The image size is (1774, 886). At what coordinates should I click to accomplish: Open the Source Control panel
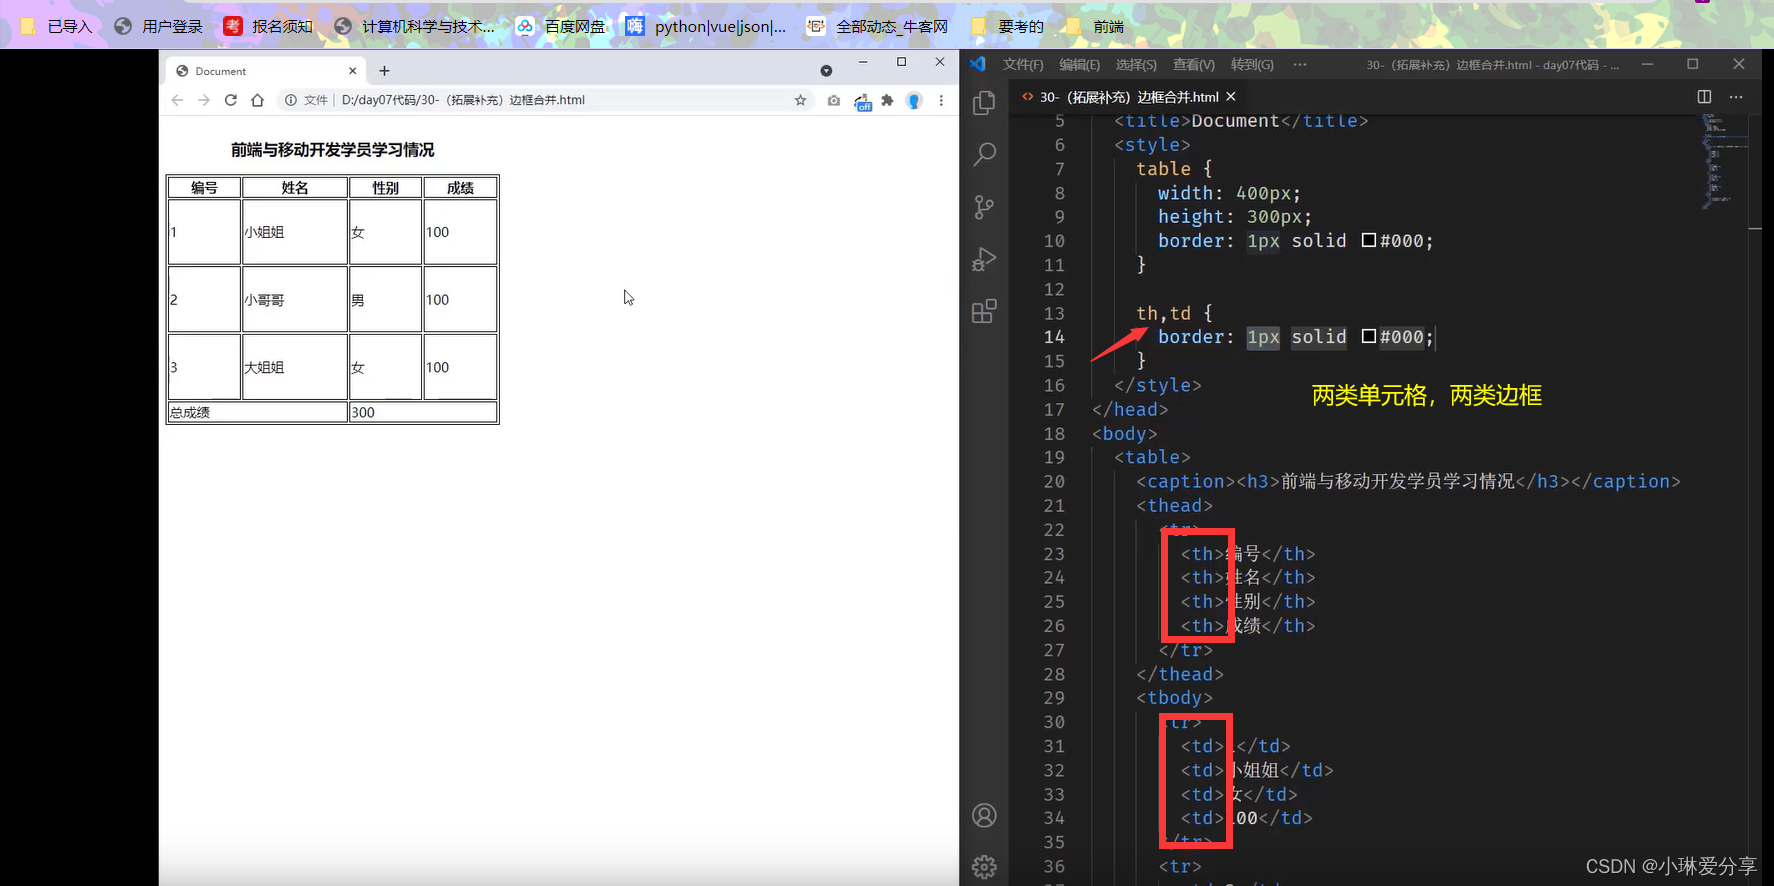[984, 207]
